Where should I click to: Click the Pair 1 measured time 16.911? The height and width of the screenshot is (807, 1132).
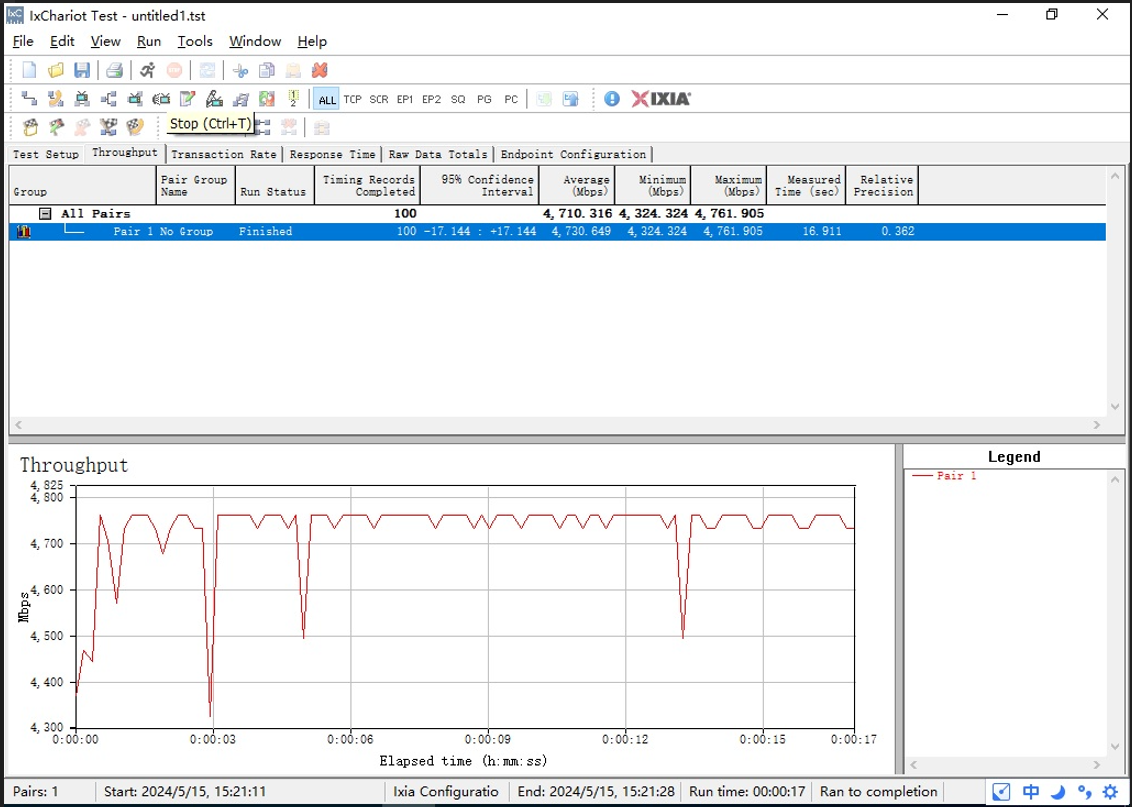(x=822, y=232)
